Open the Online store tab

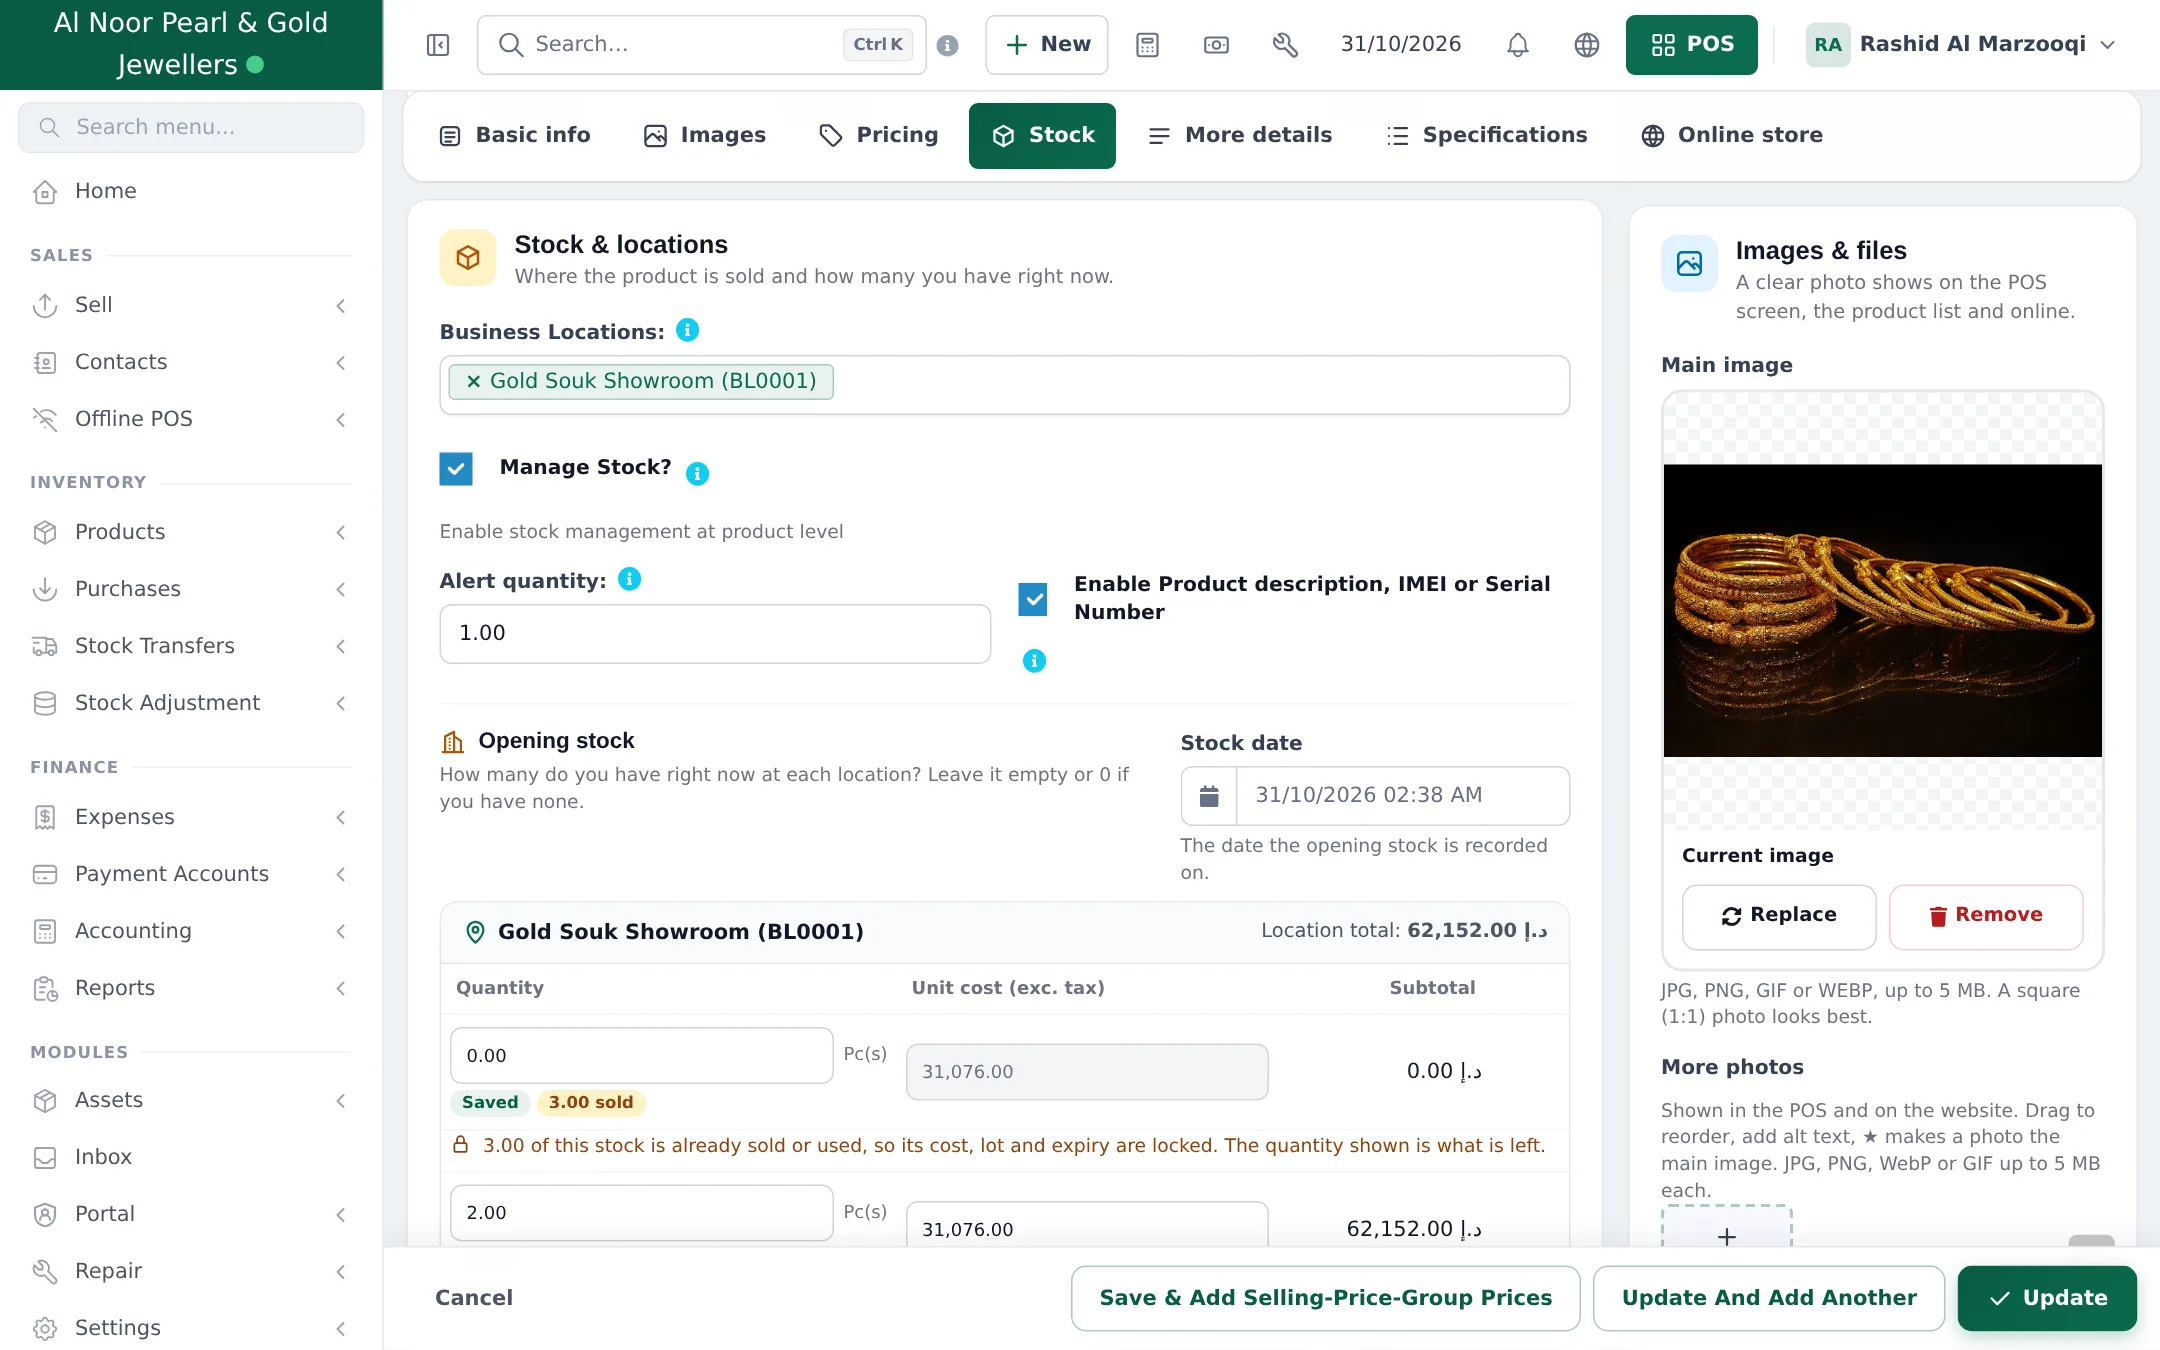pos(1732,135)
